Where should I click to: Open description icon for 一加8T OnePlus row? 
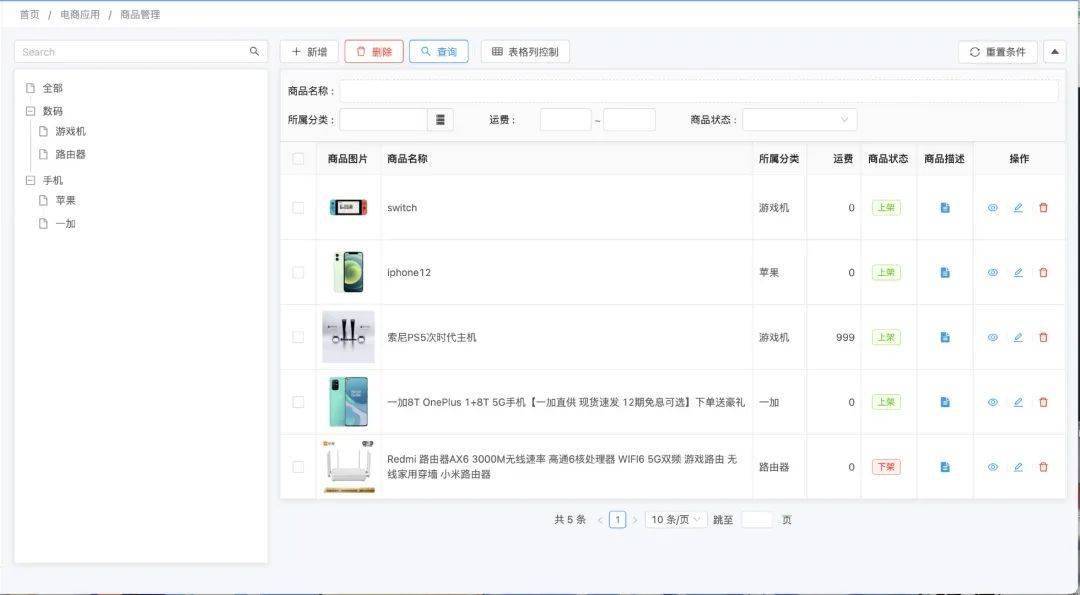pos(945,401)
